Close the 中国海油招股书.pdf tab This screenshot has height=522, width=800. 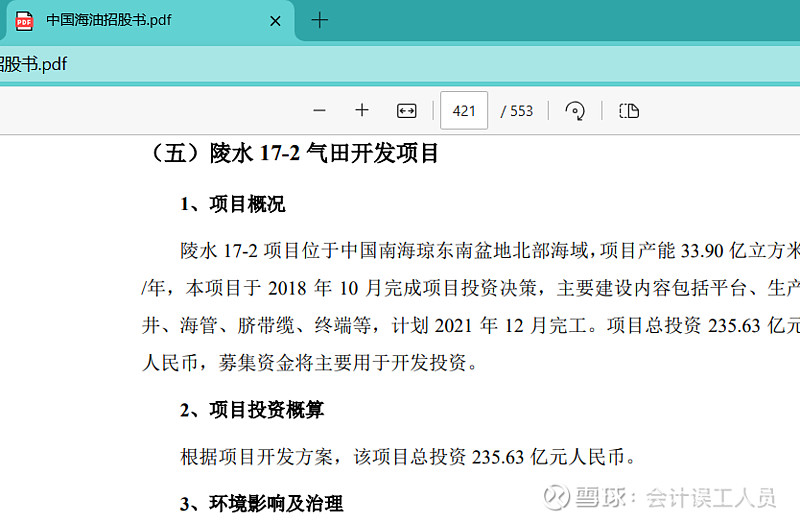275,21
